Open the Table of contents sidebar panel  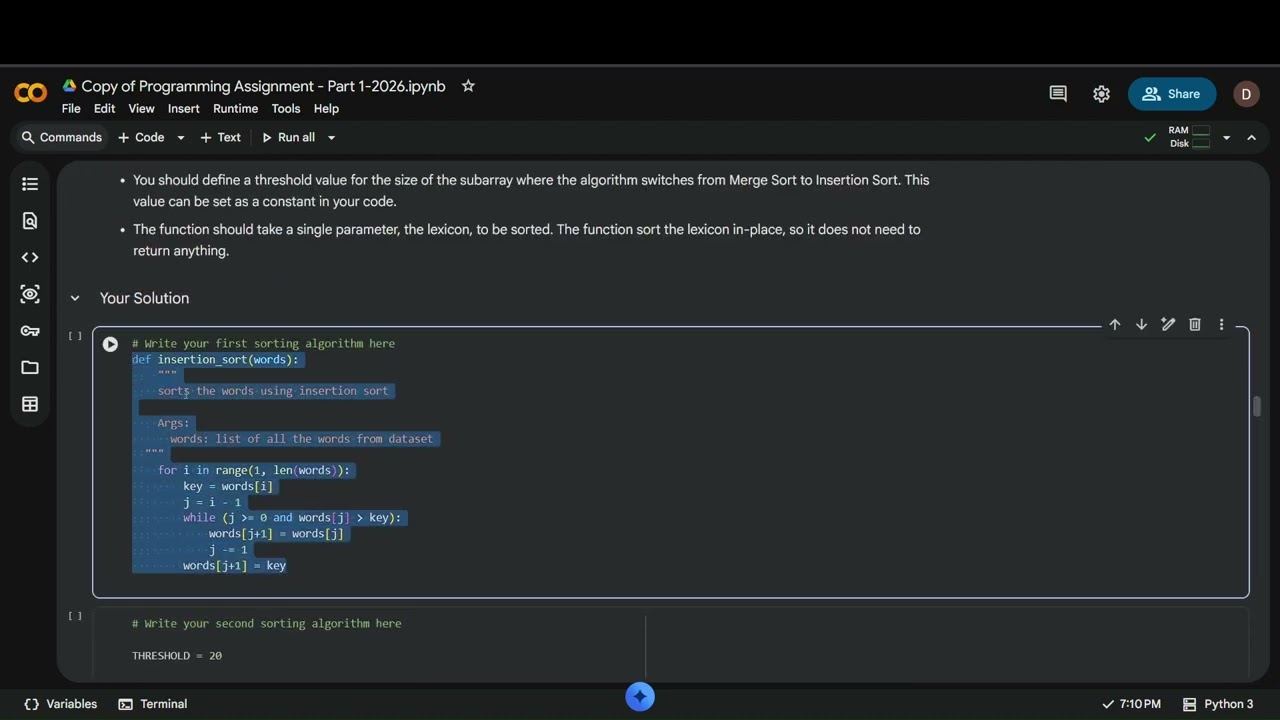[x=30, y=184]
